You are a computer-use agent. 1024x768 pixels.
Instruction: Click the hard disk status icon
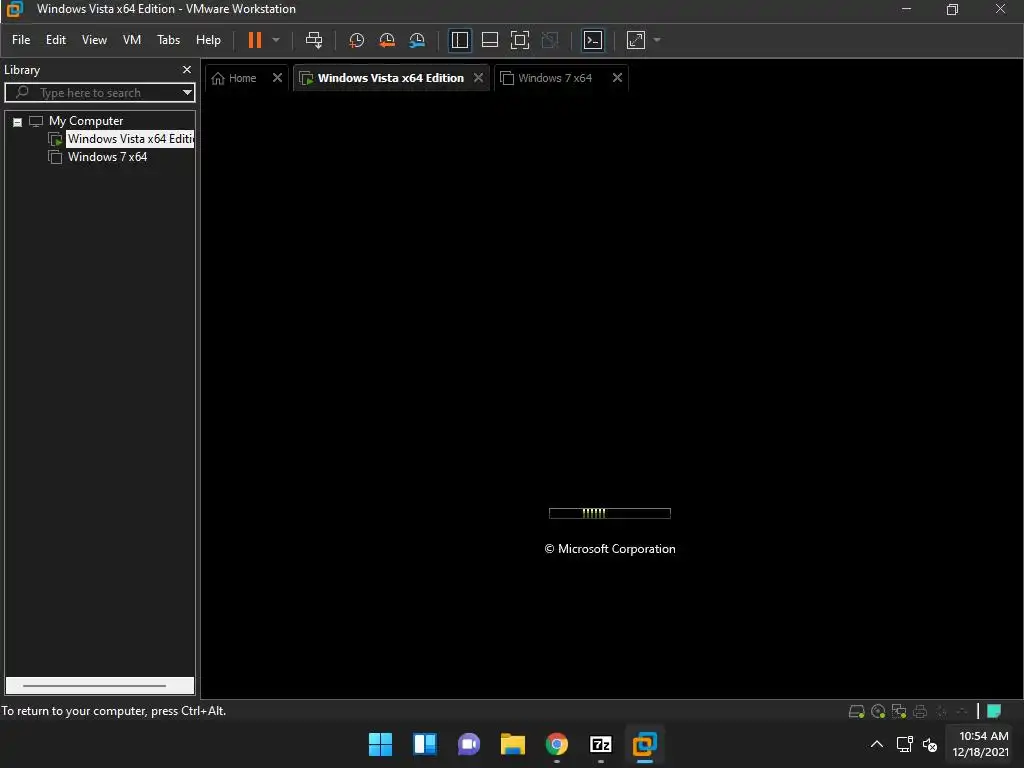856,712
